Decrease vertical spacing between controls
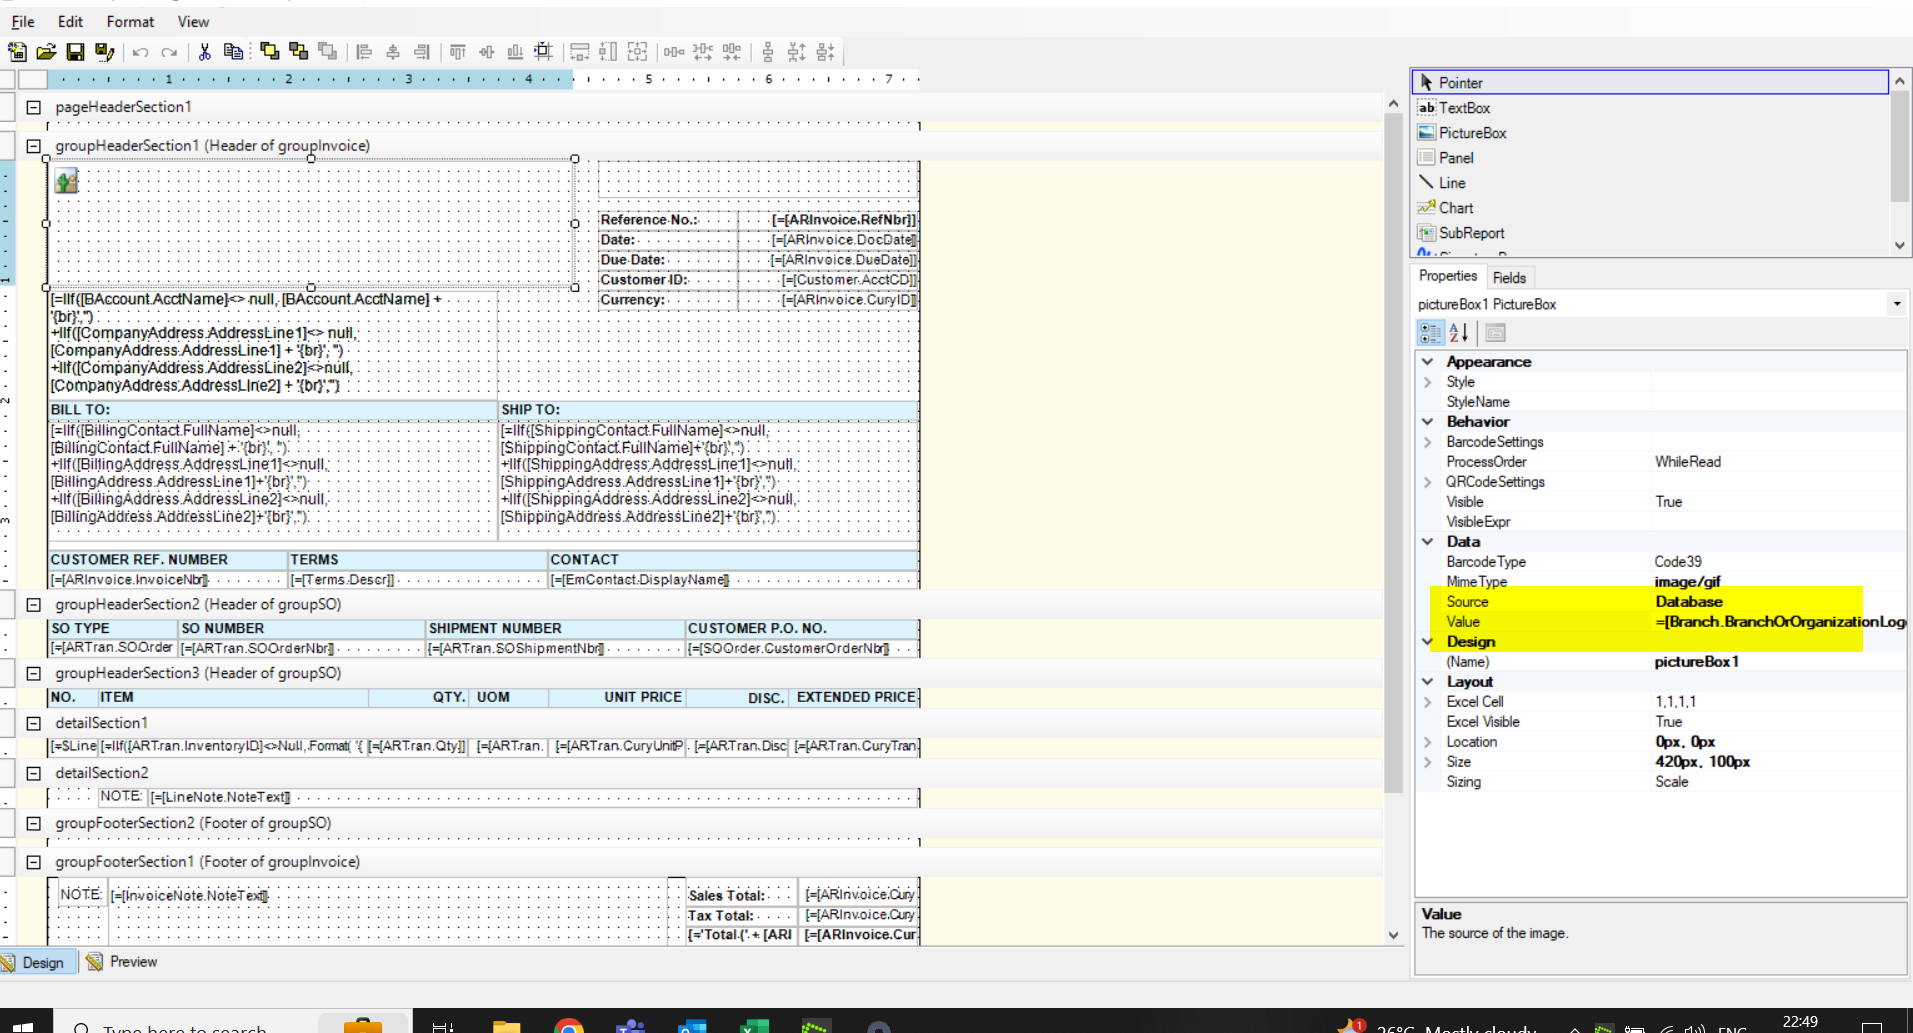The width and height of the screenshot is (1913, 1033). pyautogui.click(x=826, y=52)
